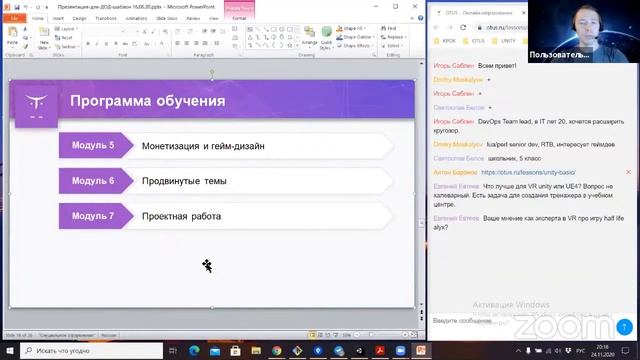The image size is (640, 360).
Task: Switch to the Animations tab
Action: pos(136,18)
